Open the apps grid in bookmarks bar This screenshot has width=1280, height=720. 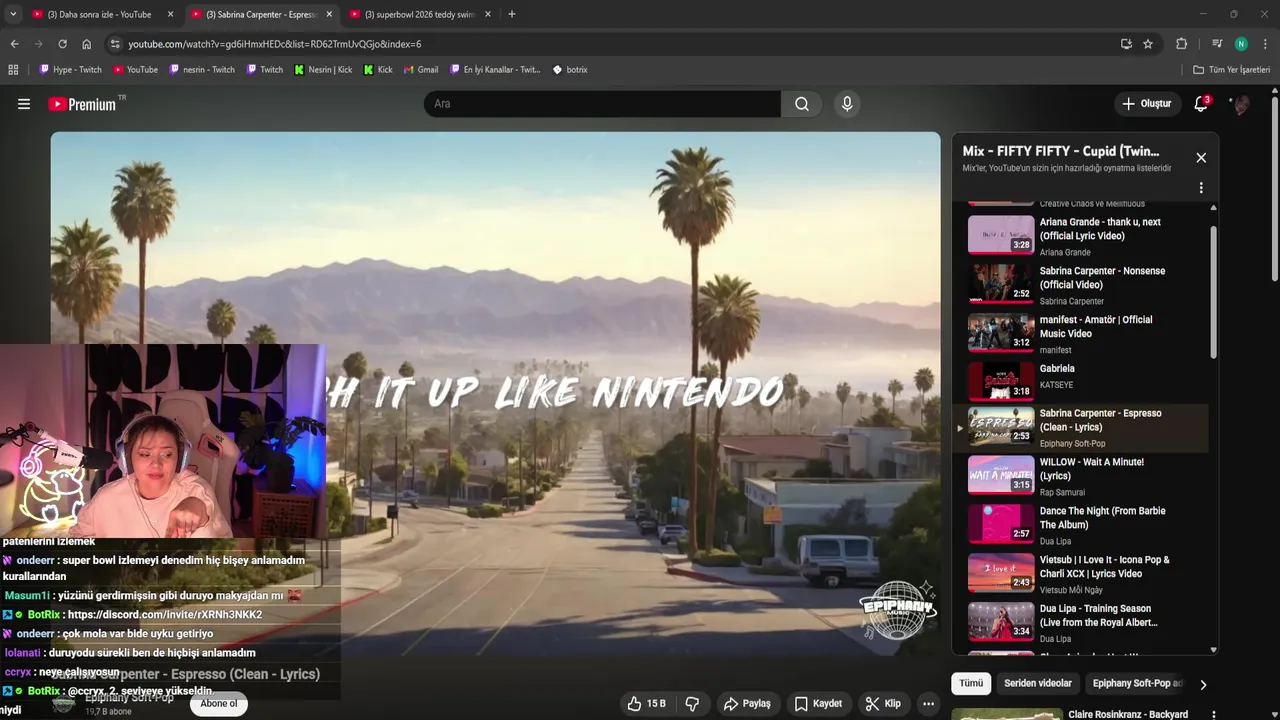click(x=13, y=70)
